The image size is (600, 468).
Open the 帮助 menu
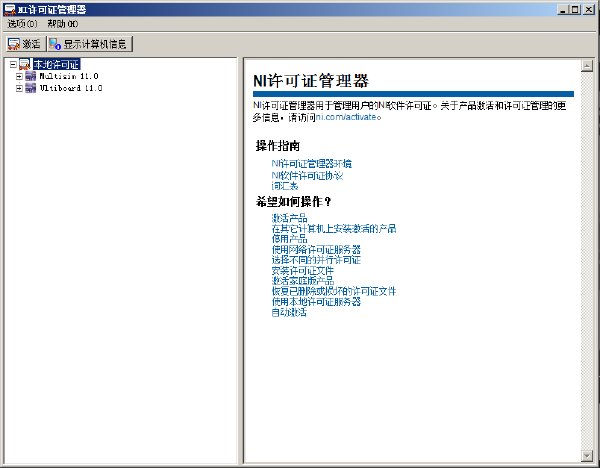63,24
